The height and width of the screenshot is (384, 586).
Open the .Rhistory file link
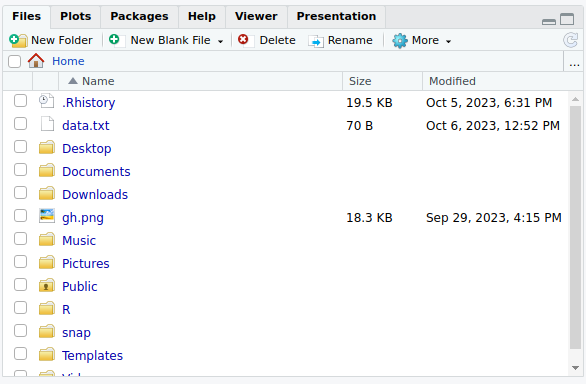pos(89,102)
